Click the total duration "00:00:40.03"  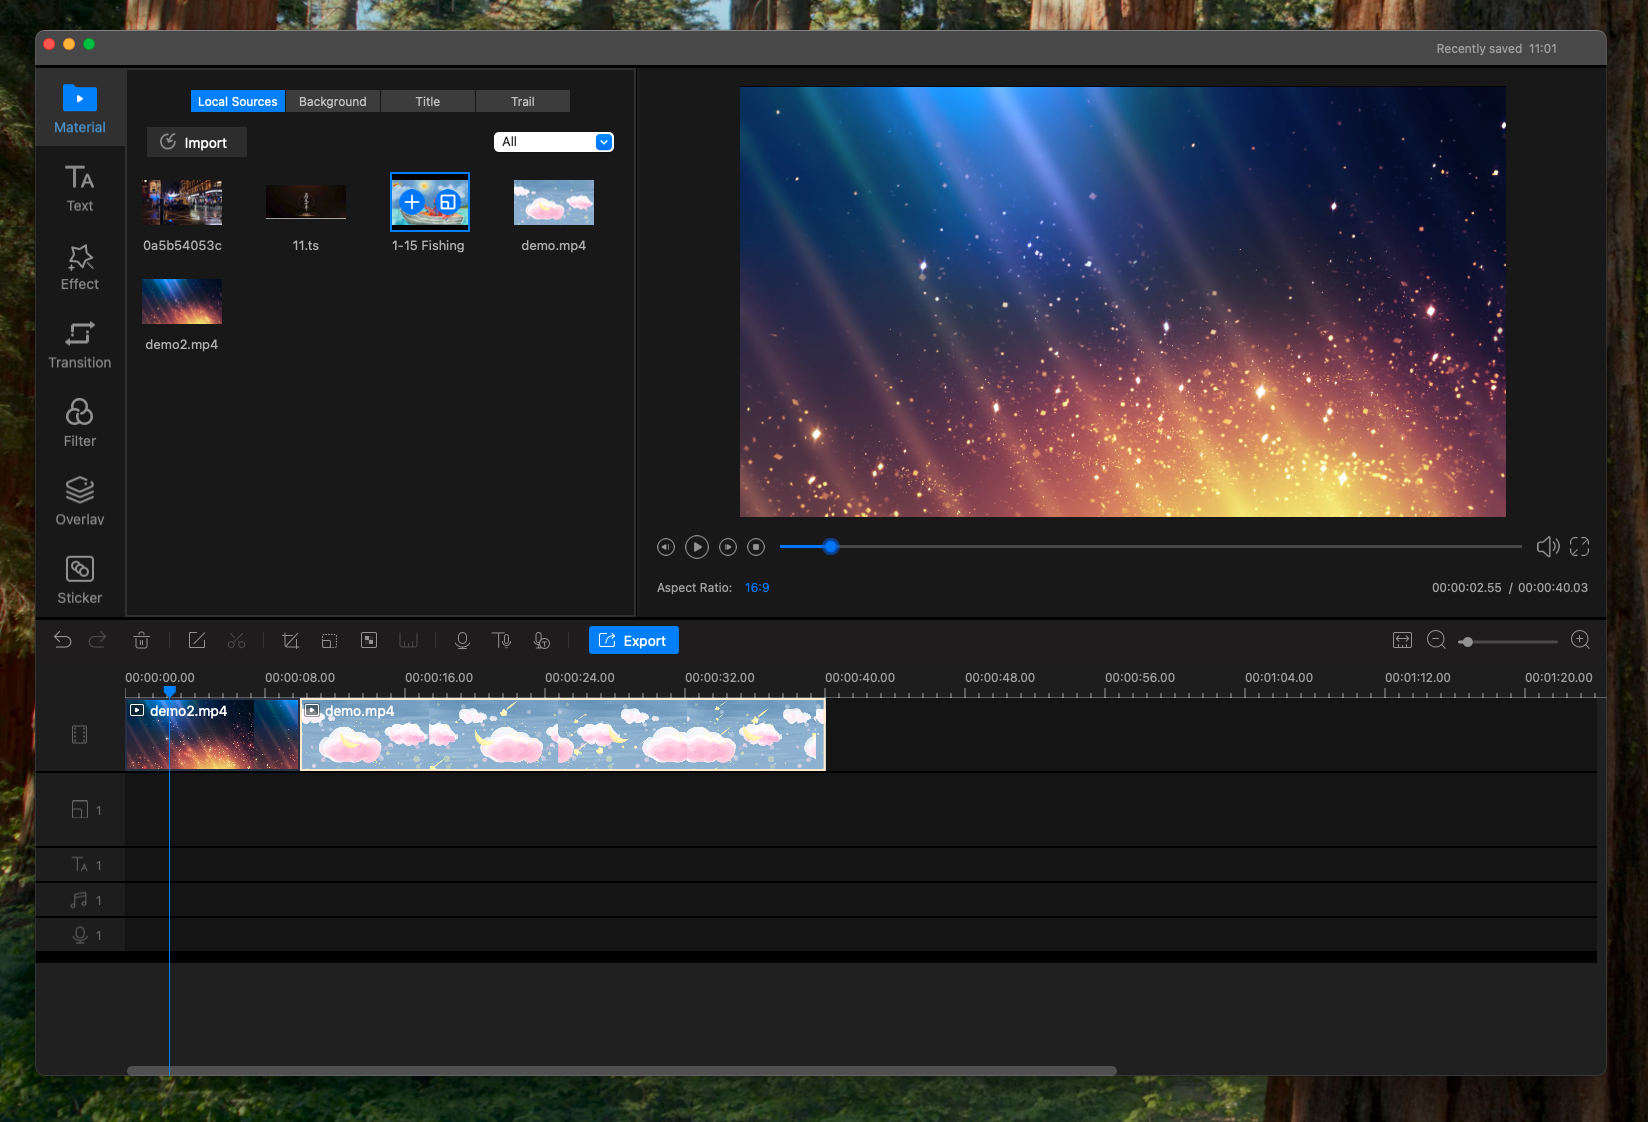tap(1553, 588)
